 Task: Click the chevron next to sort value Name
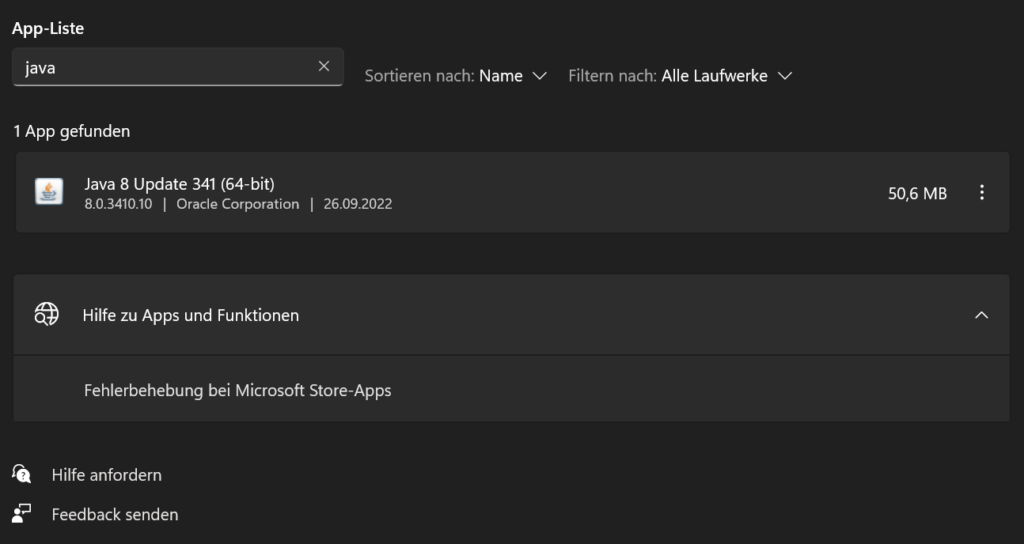point(540,76)
